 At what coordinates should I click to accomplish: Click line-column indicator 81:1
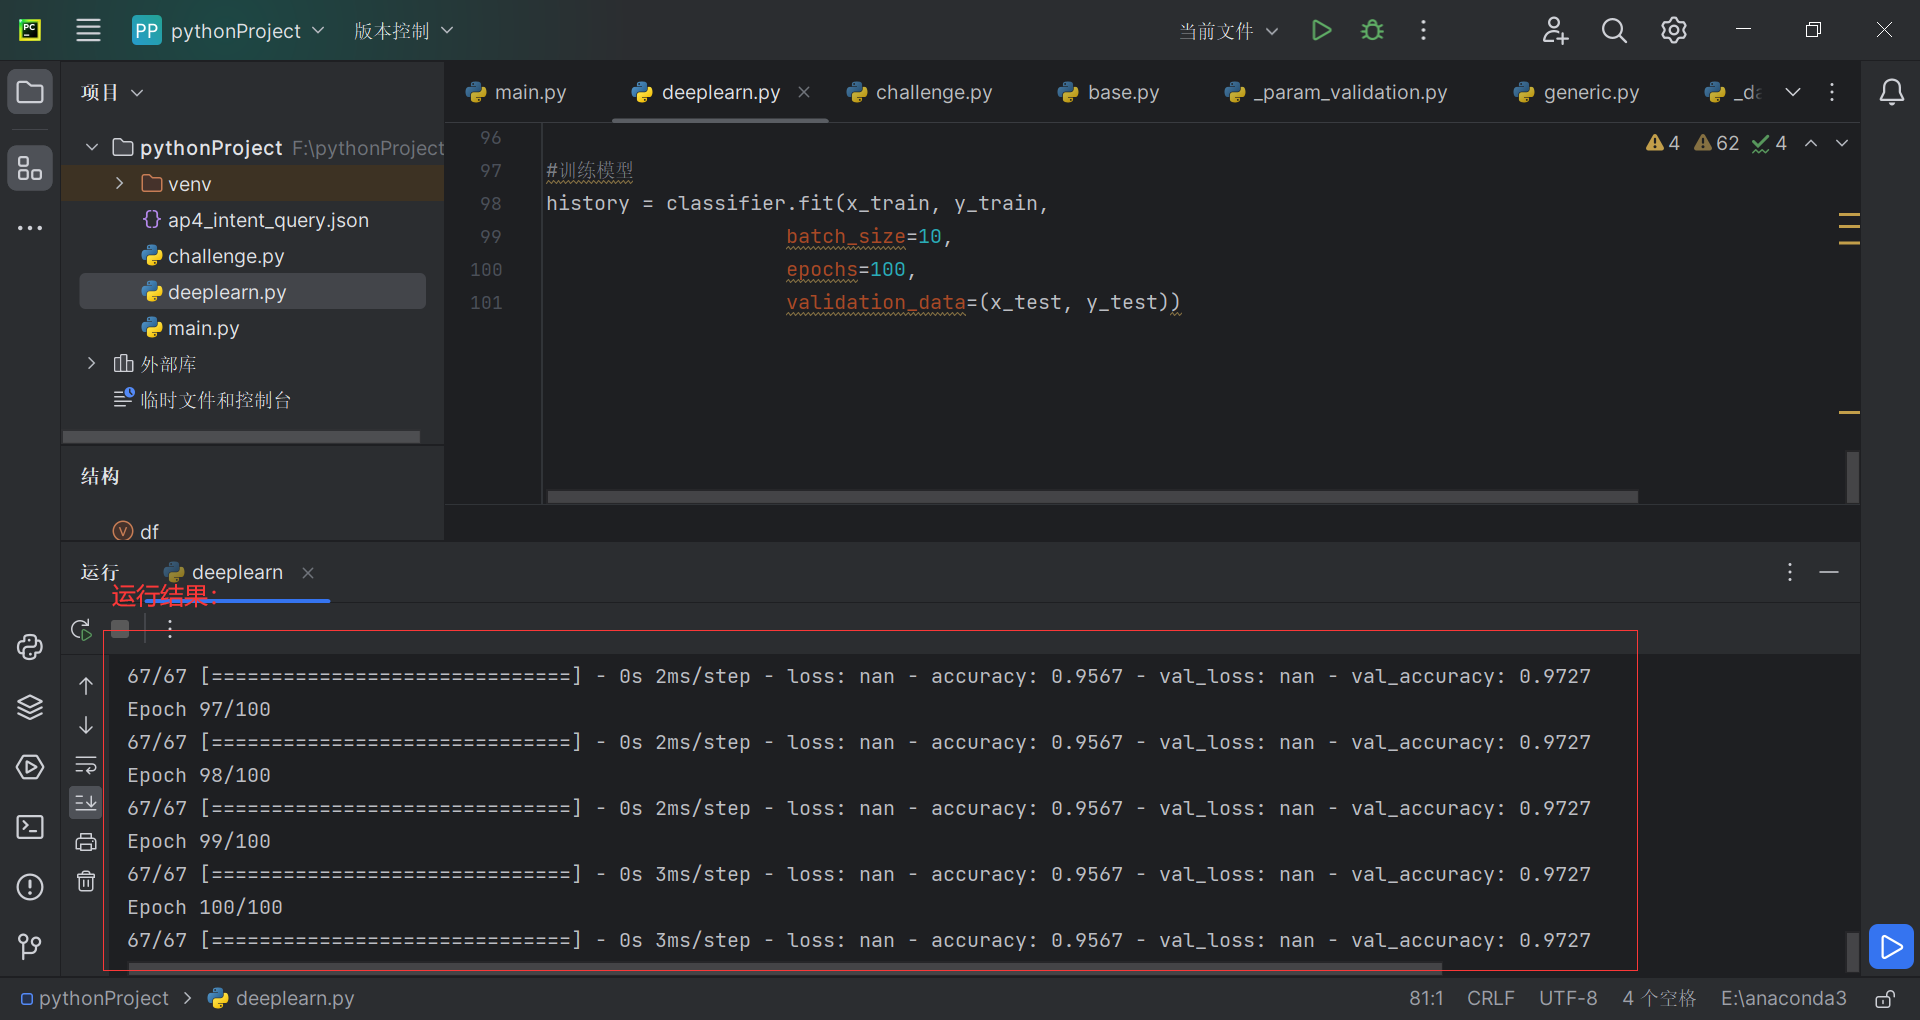[x=1426, y=998]
